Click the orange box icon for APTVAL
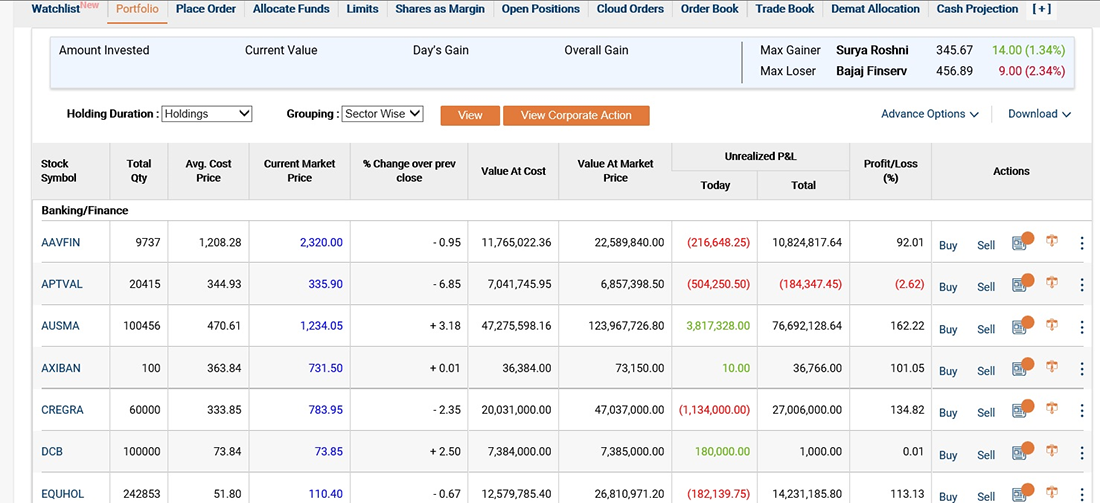1100x503 pixels. tap(1051, 284)
